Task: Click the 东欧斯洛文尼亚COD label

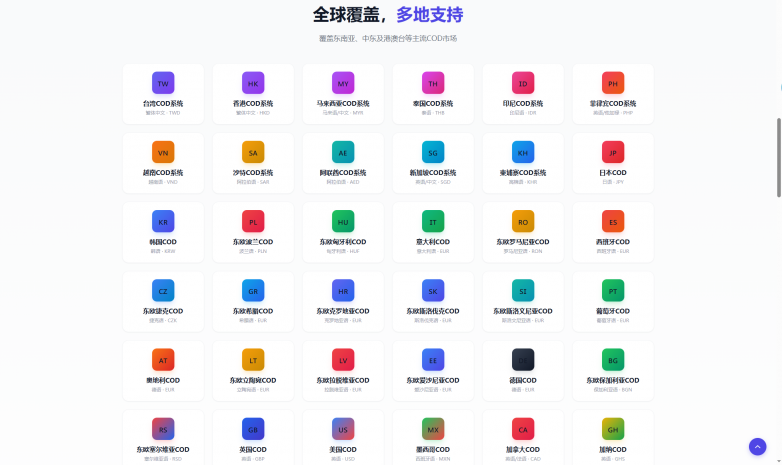Action: 523,311
